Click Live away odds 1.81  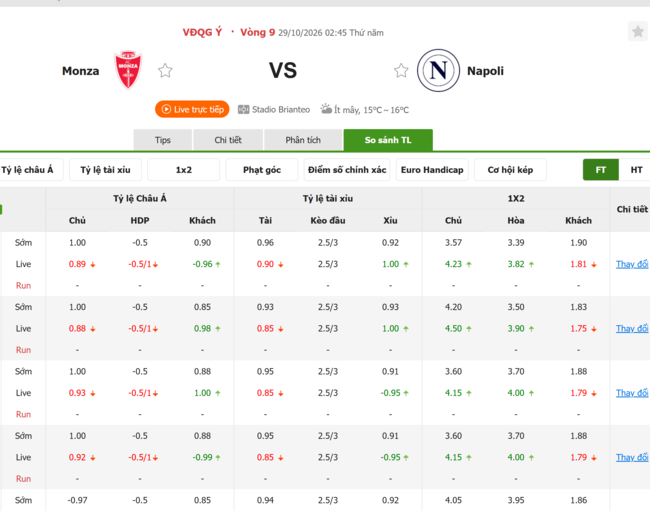click(x=578, y=264)
